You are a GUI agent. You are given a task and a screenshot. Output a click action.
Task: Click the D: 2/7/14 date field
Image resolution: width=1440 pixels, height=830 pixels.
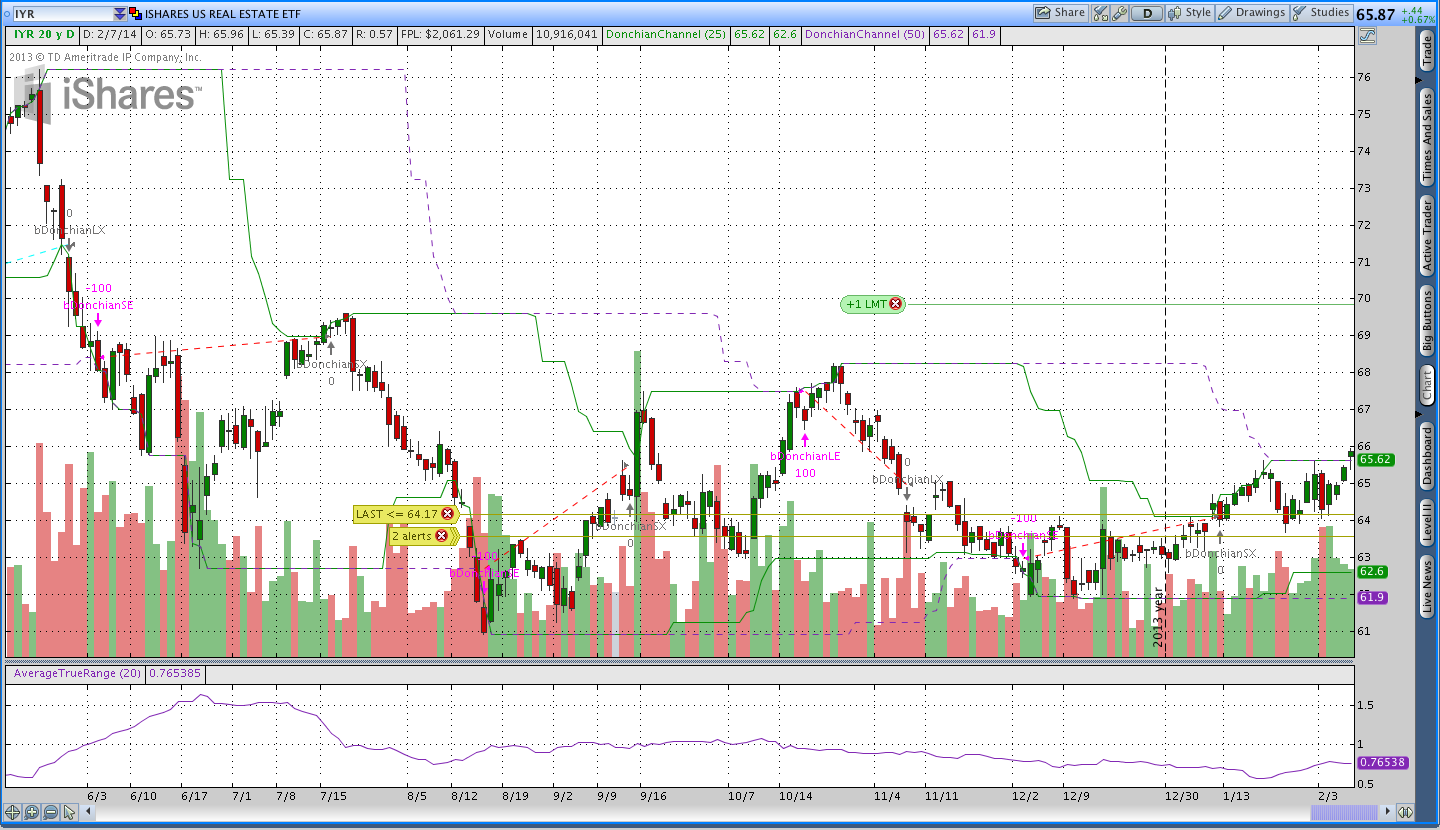pyautogui.click(x=109, y=35)
